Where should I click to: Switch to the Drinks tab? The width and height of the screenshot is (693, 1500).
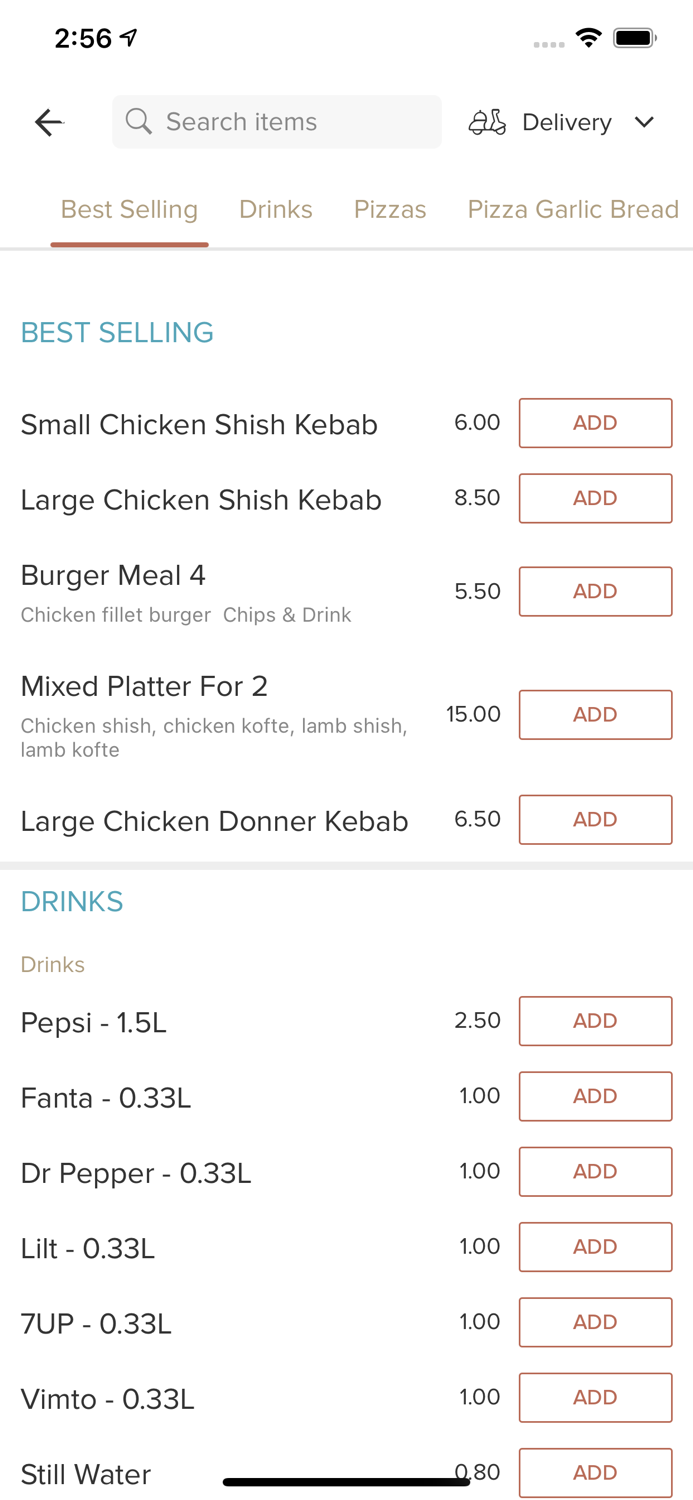pos(276,209)
